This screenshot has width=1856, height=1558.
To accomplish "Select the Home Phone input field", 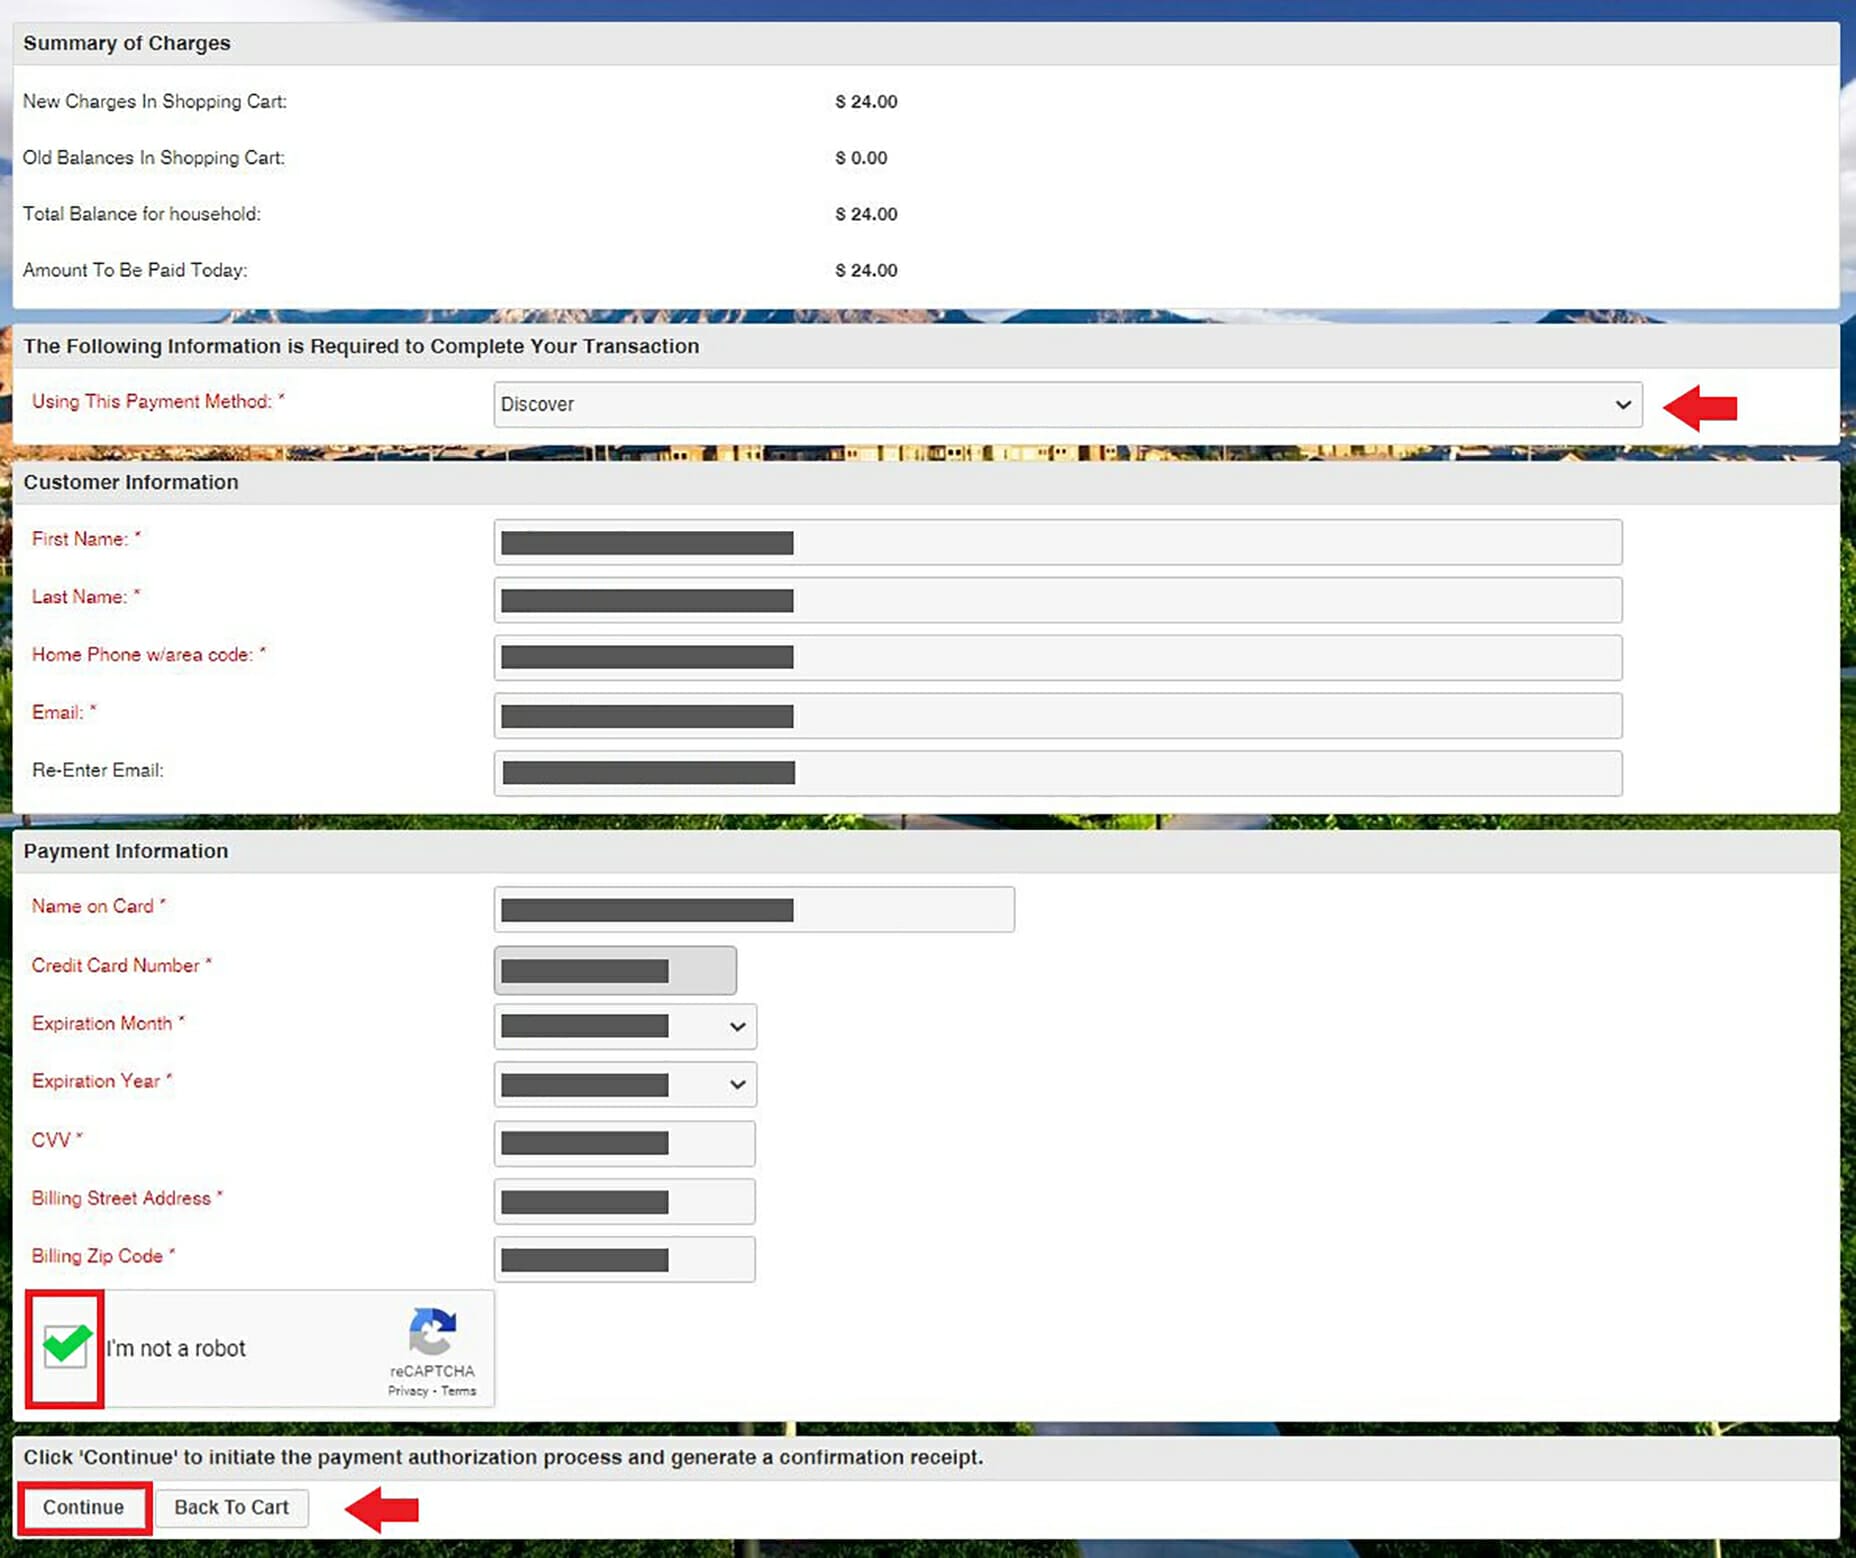I will click(x=1057, y=657).
